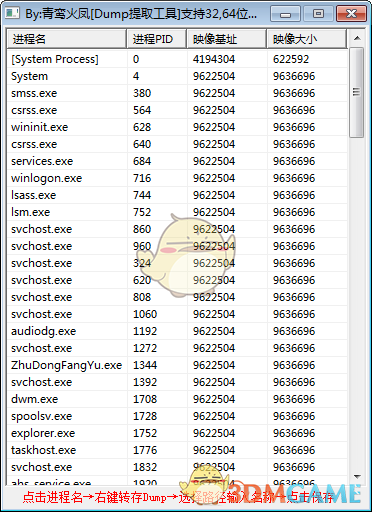Select dwm.exe process row
372x512 pixels.
177,399
